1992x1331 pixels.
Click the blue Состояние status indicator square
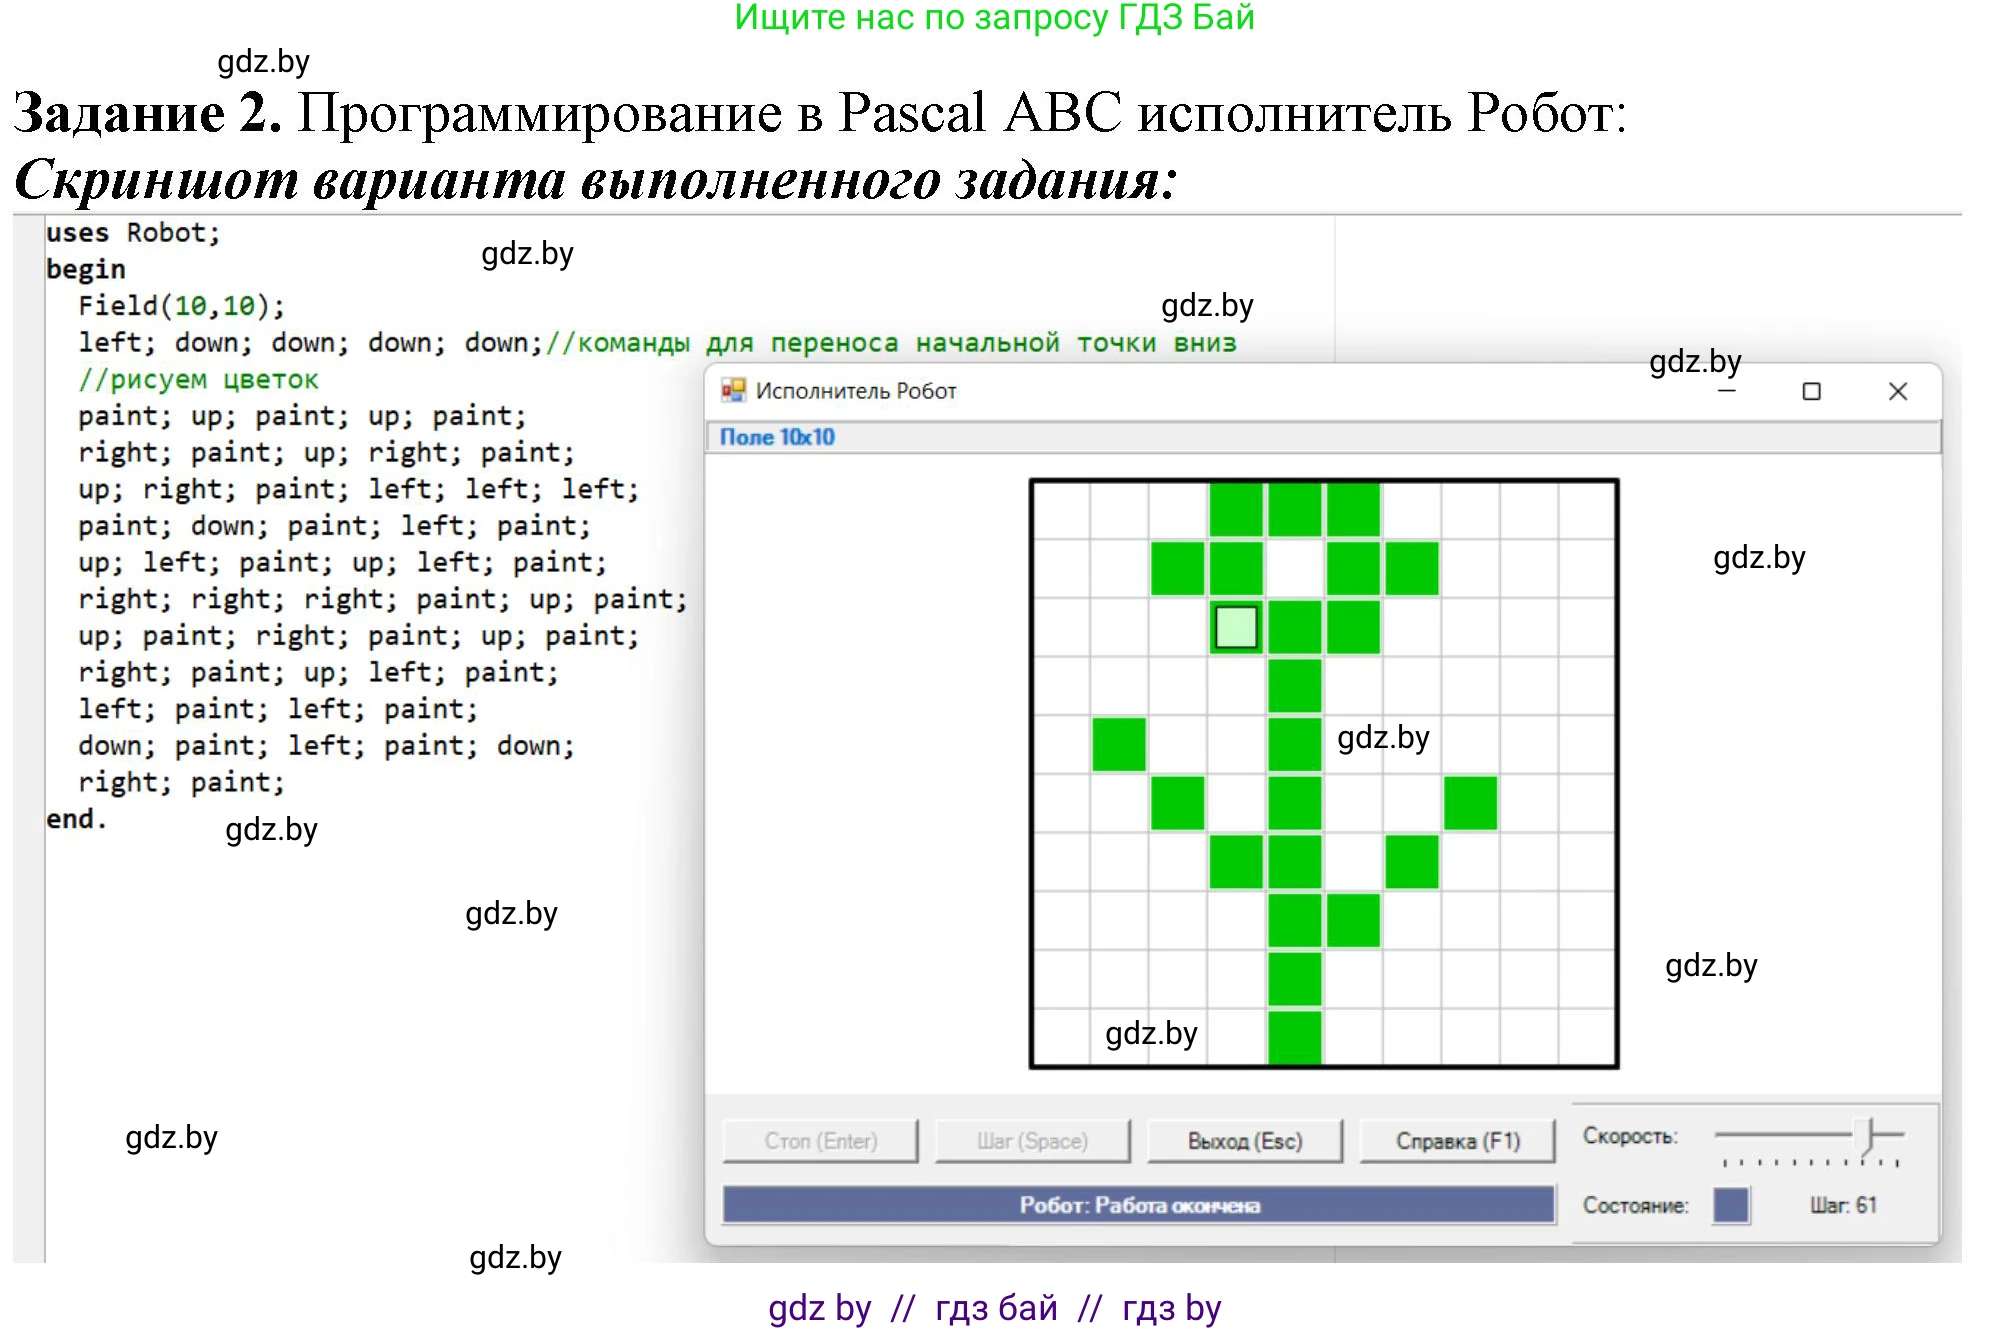coord(1730,1204)
